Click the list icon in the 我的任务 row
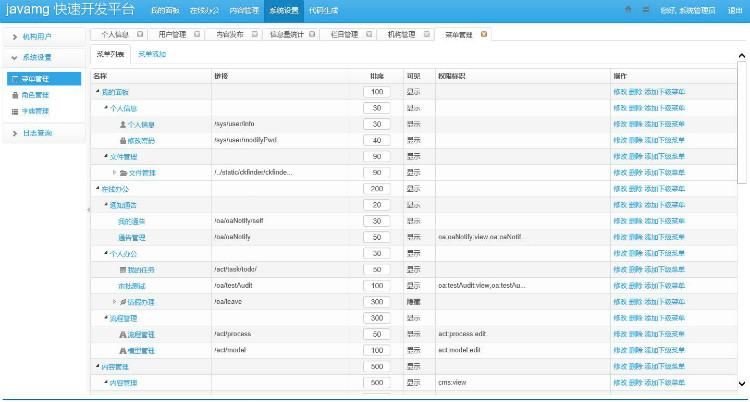The width and height of the screenshot is (750, 402). (123, 270)
